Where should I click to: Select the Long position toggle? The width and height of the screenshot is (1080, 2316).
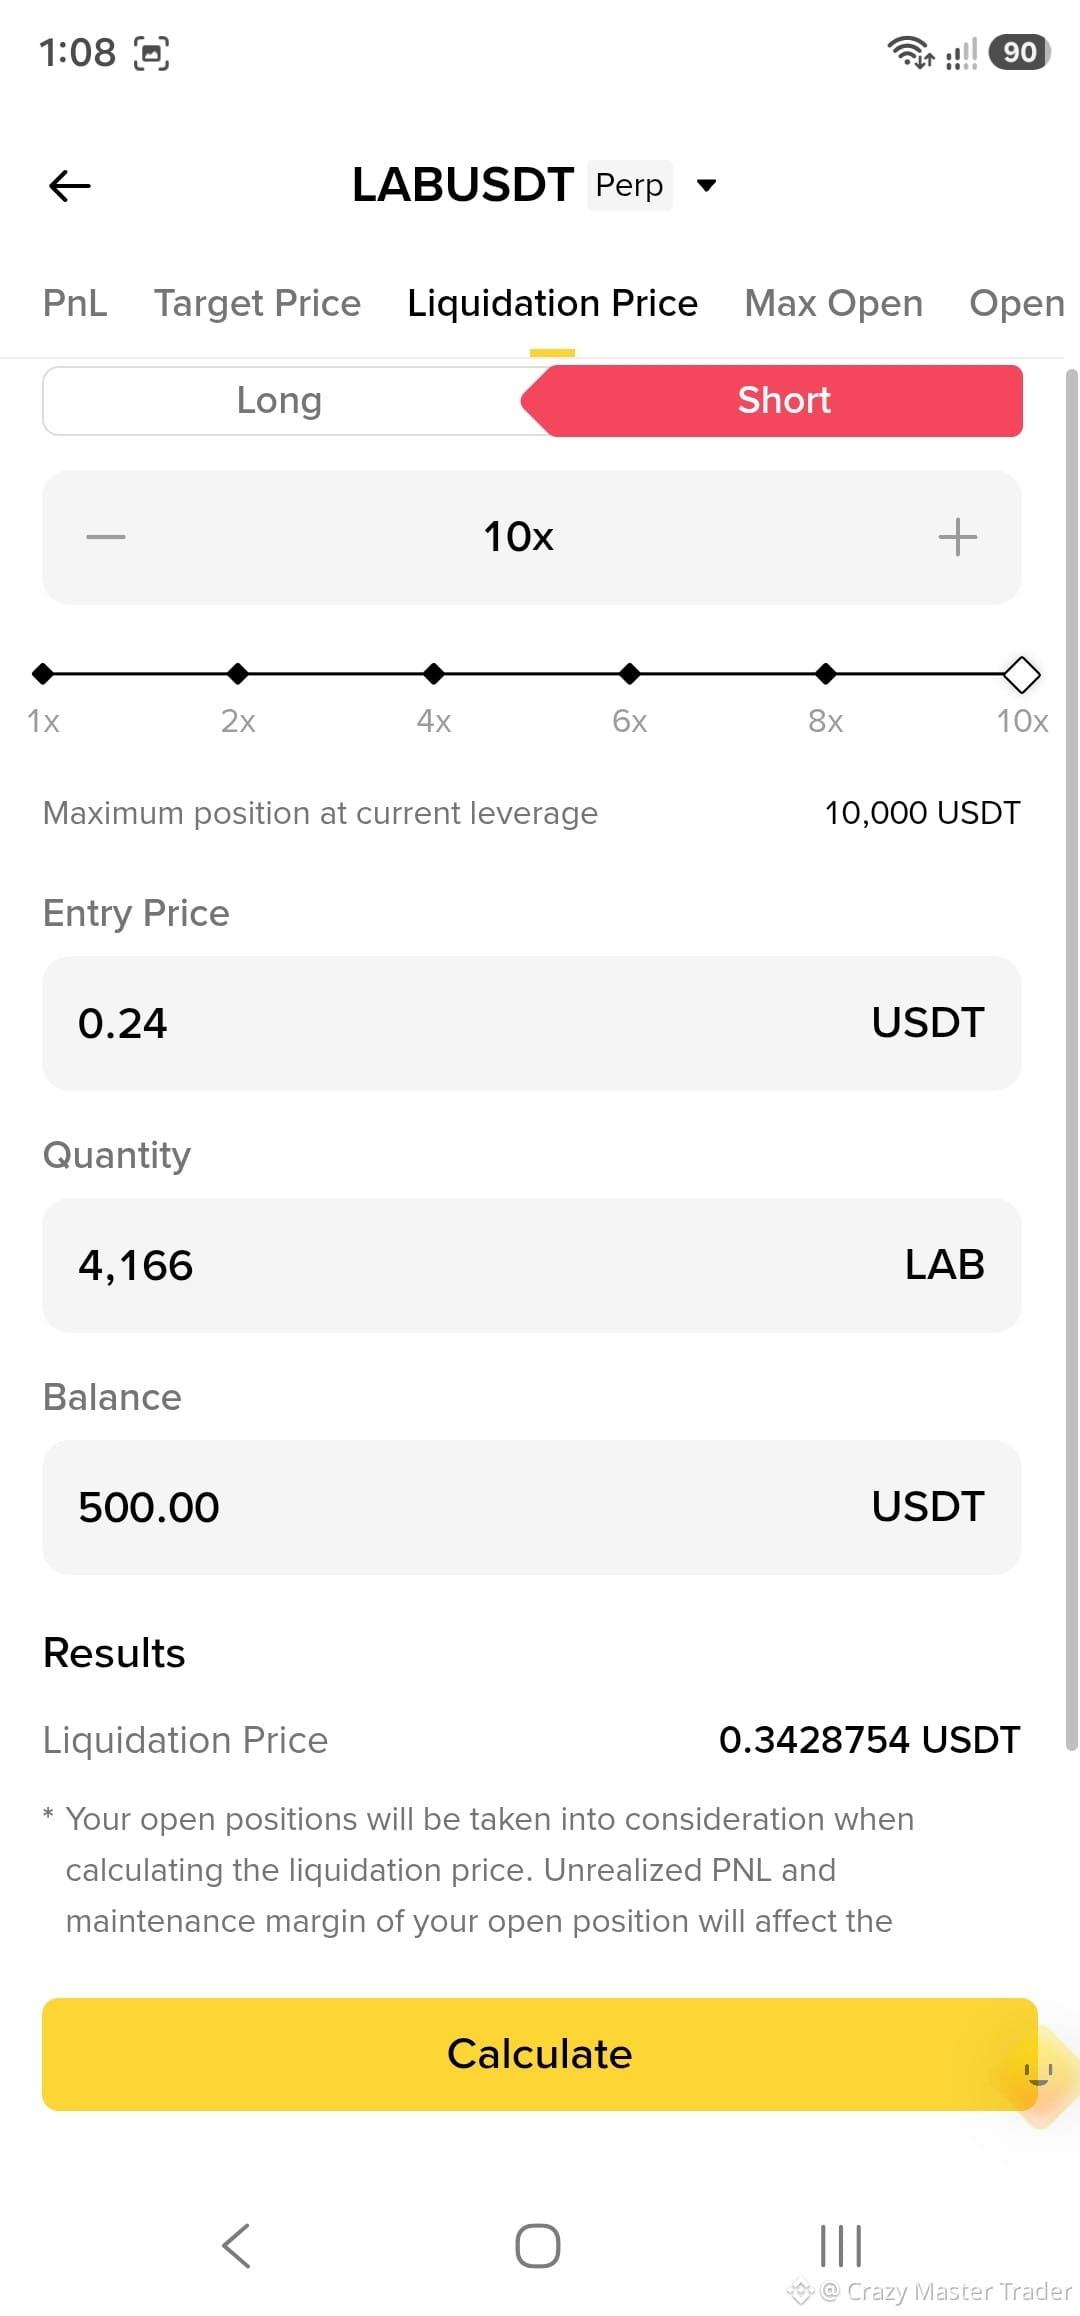(280, 400)
